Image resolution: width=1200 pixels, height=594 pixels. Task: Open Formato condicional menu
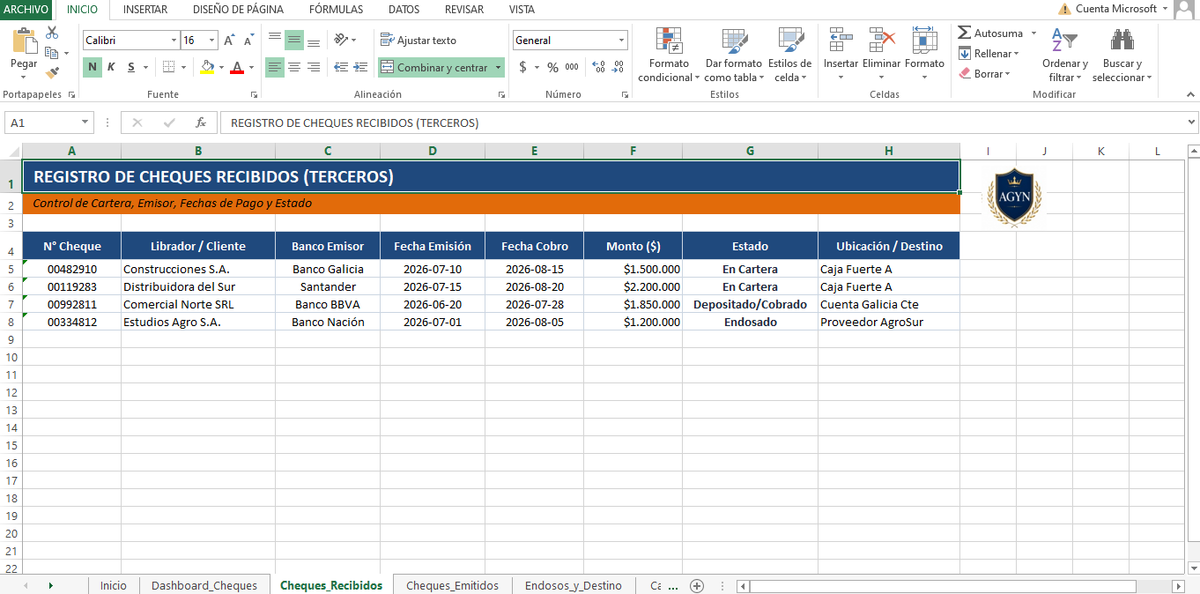(668, 55)
